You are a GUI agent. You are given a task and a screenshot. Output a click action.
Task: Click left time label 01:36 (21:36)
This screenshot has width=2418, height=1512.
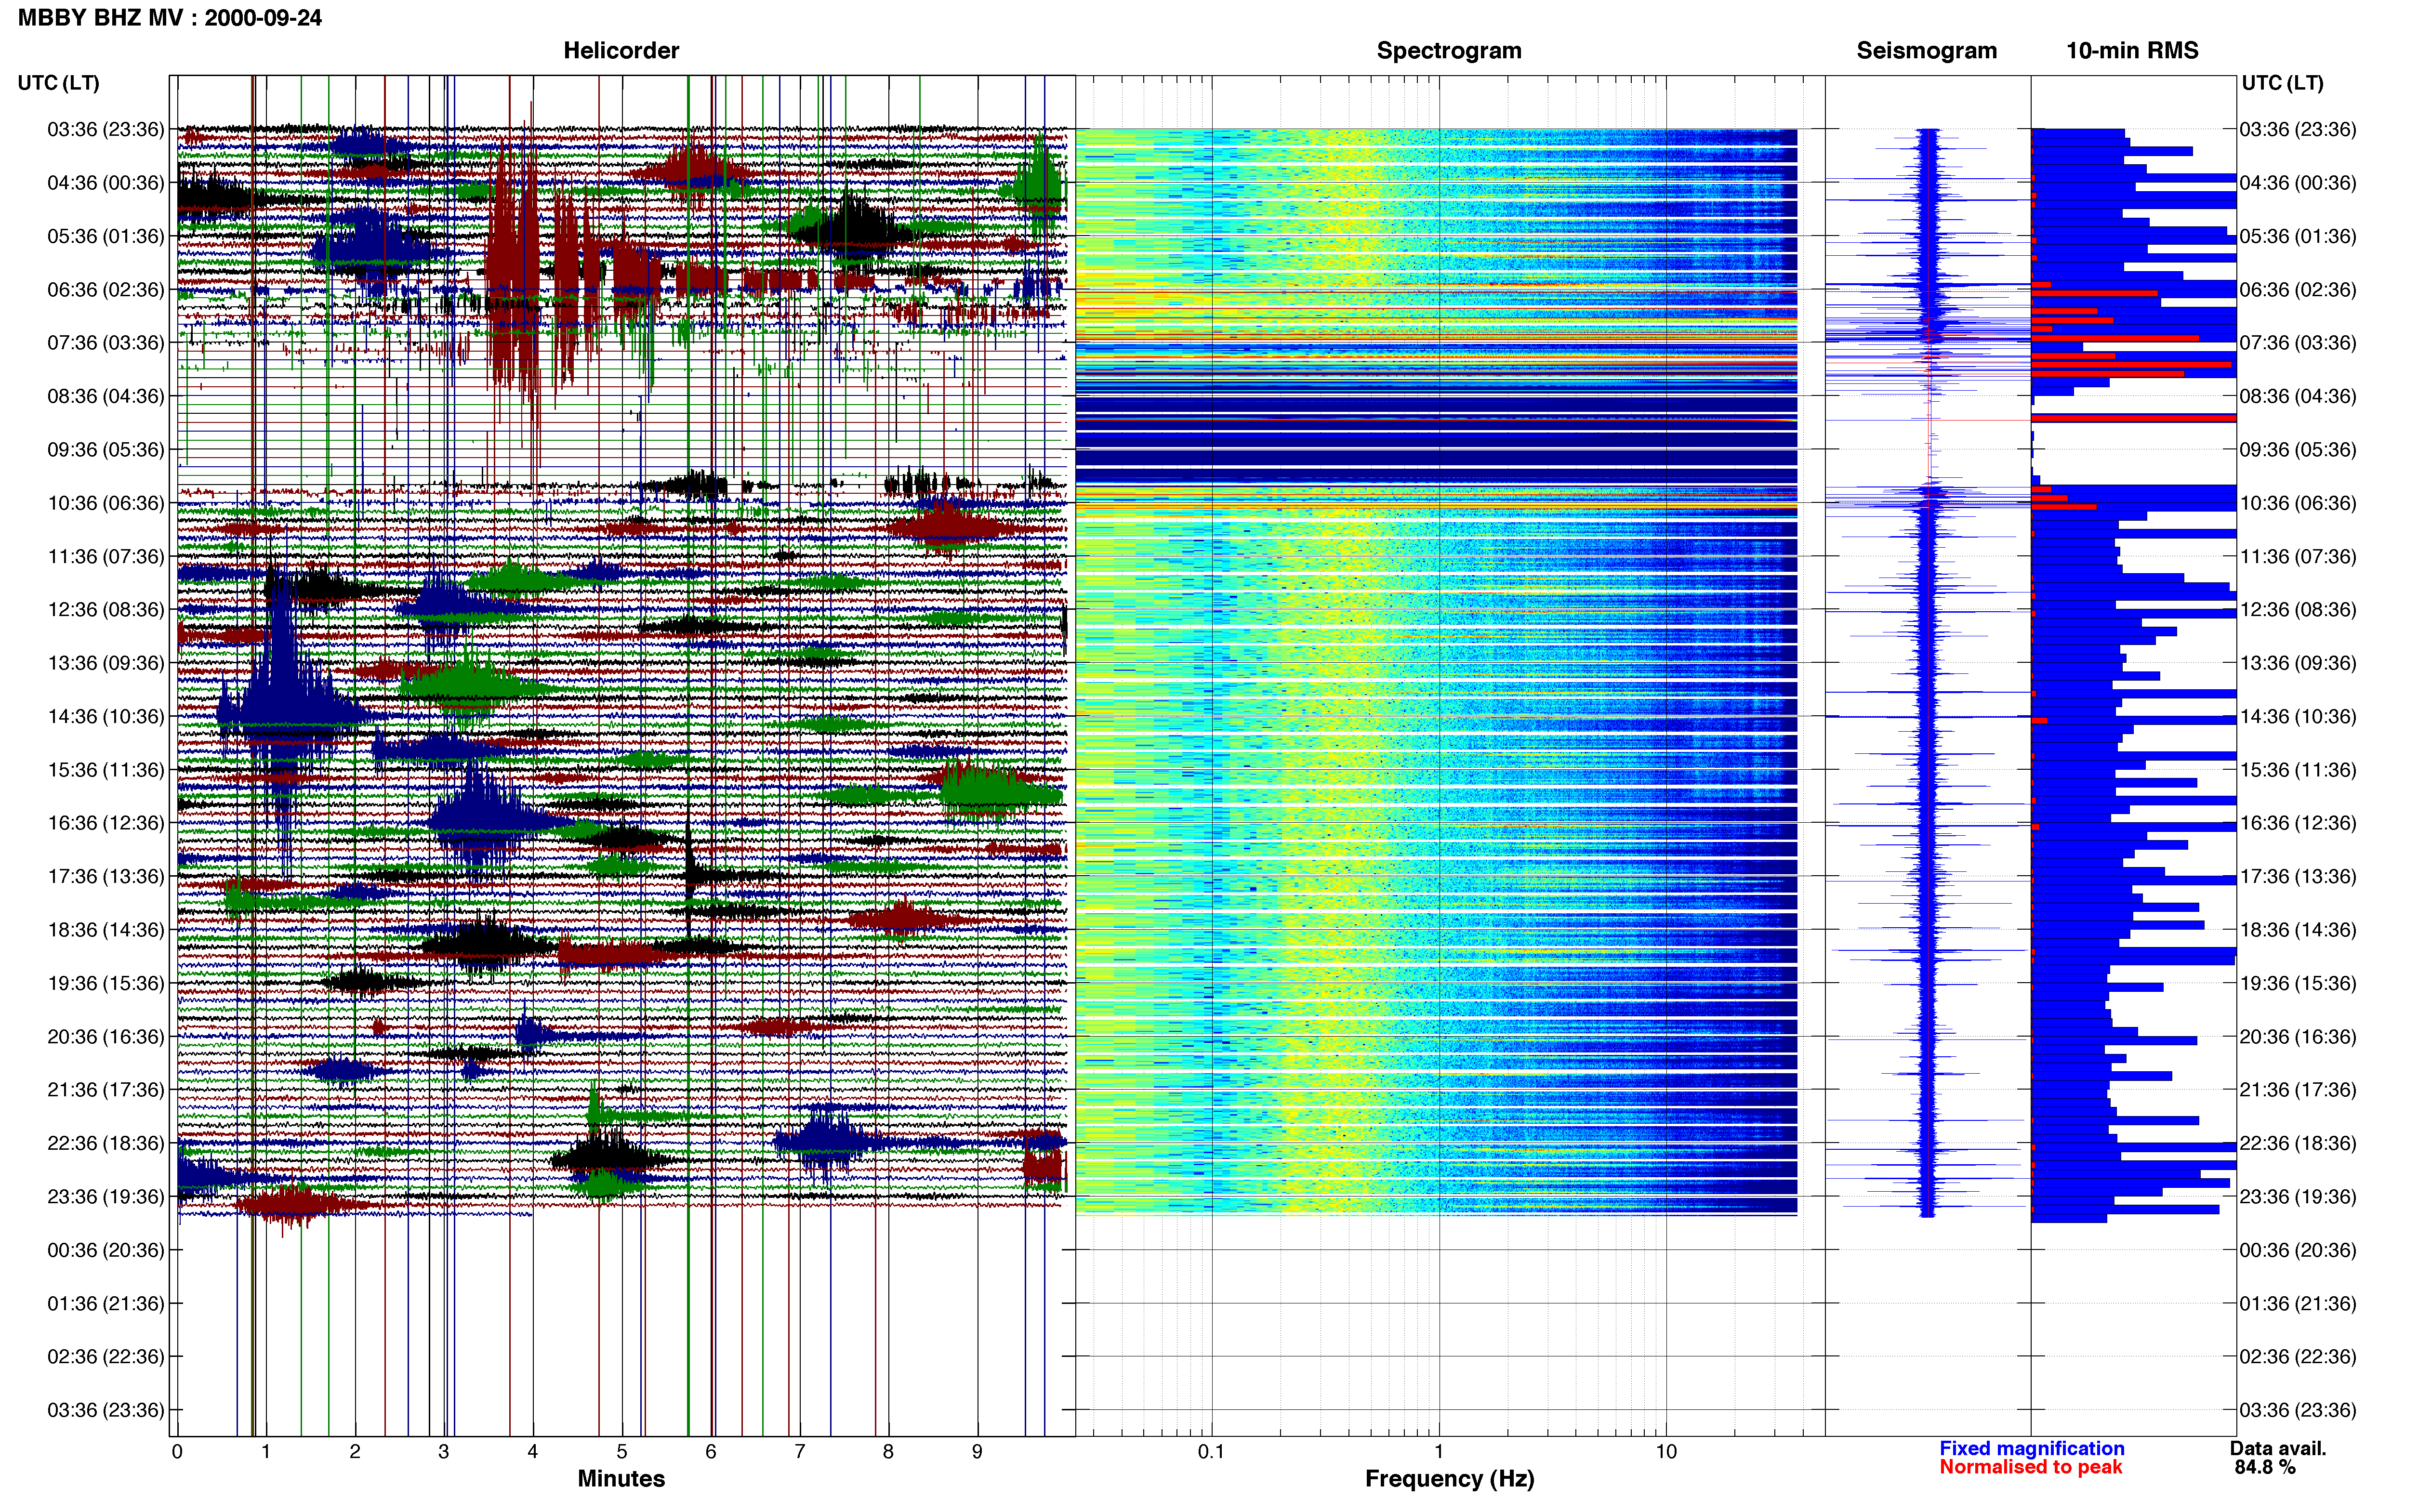[x=106, y=1303]
